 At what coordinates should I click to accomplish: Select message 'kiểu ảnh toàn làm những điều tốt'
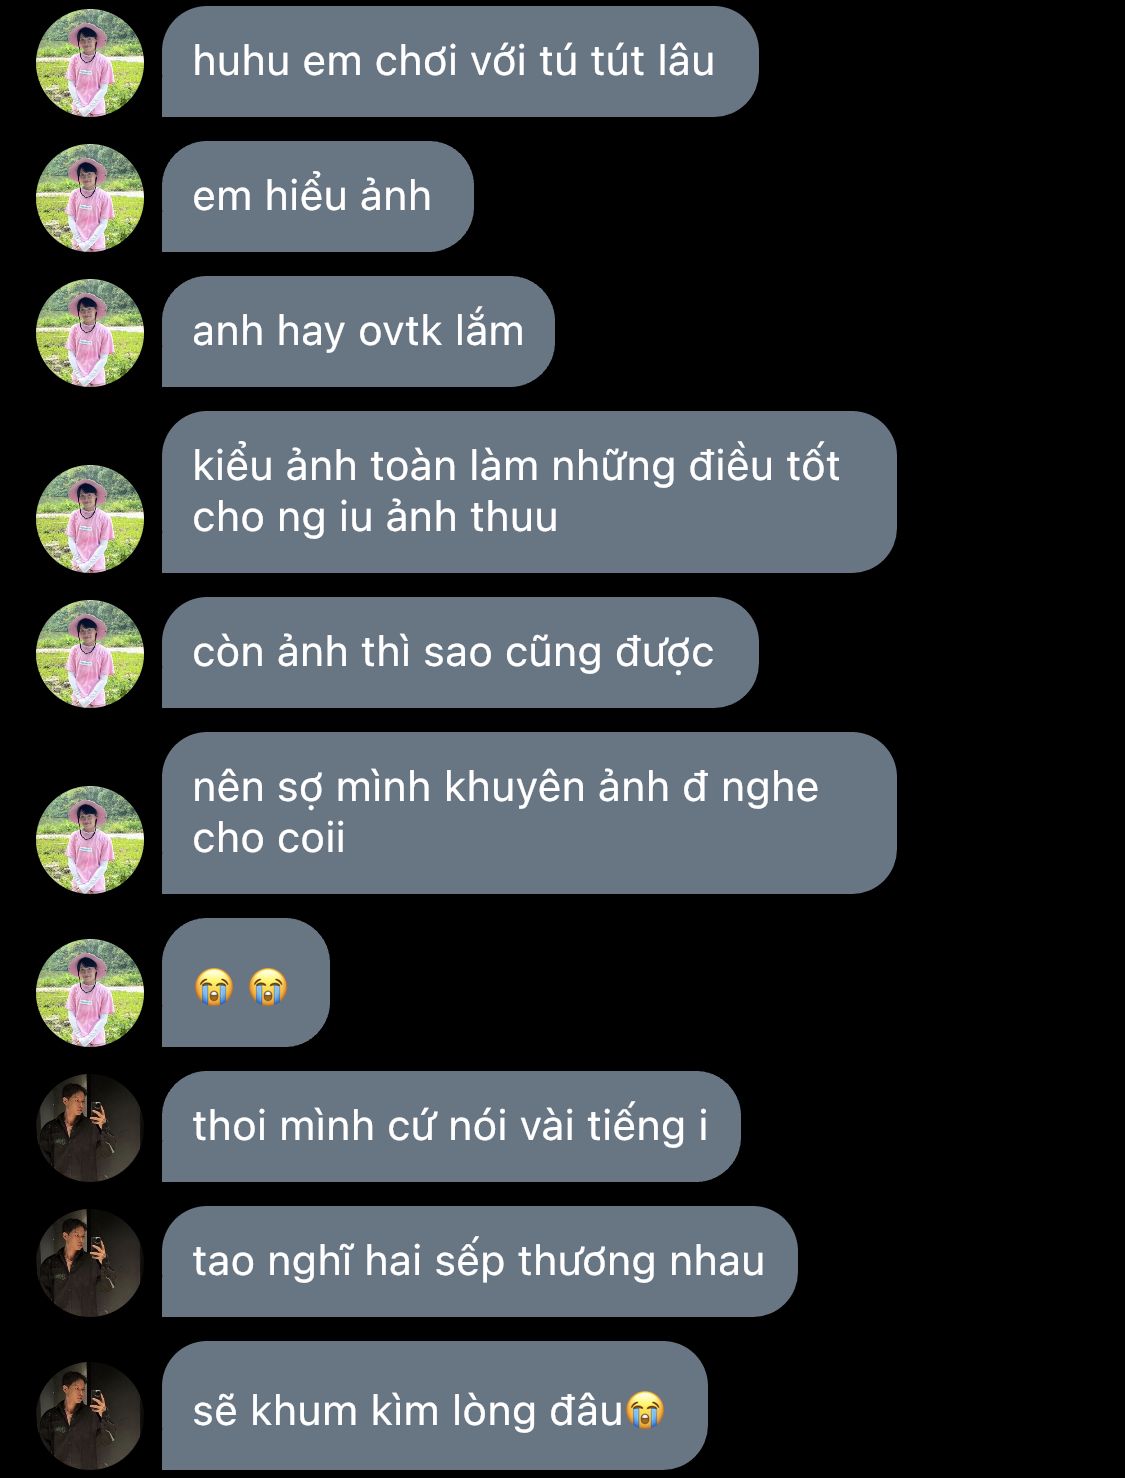coord(529,492)
